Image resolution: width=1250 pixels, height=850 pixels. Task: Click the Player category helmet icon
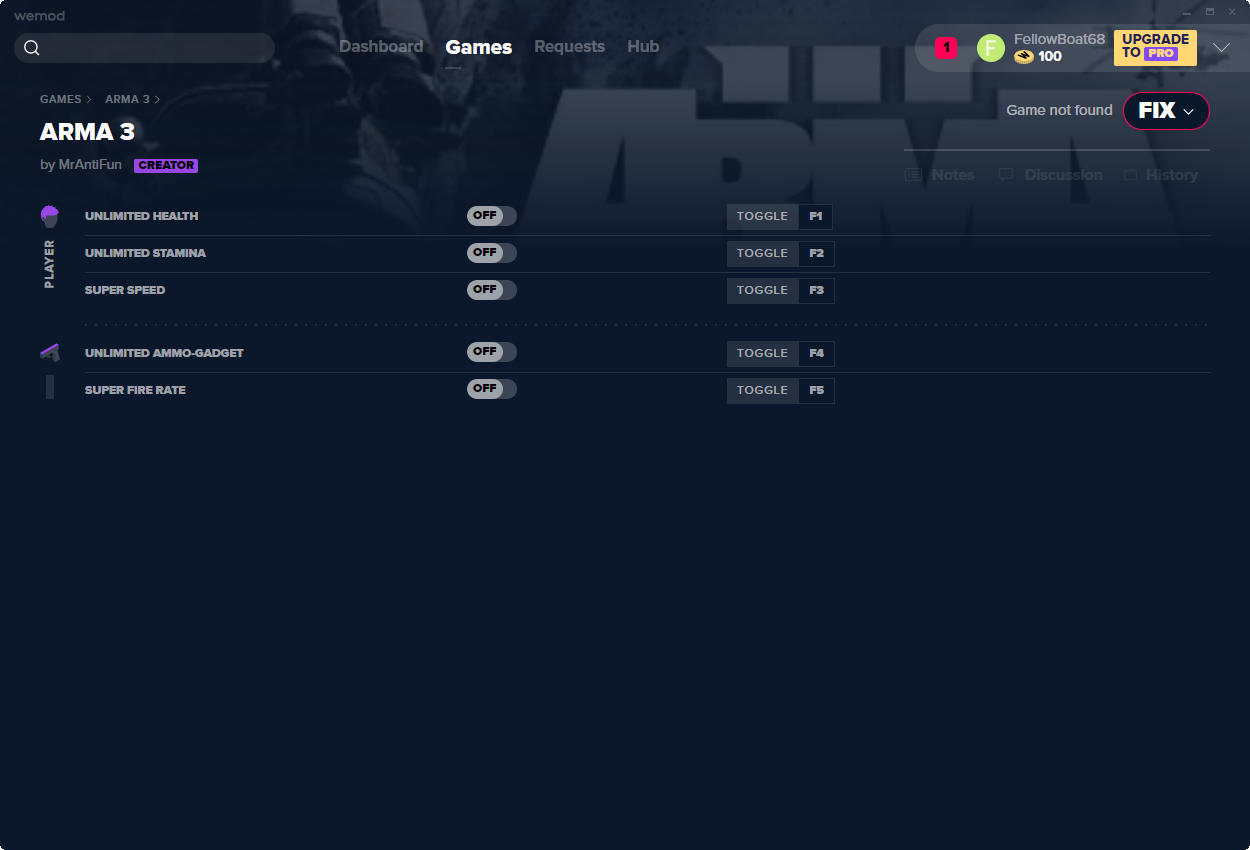50,216
